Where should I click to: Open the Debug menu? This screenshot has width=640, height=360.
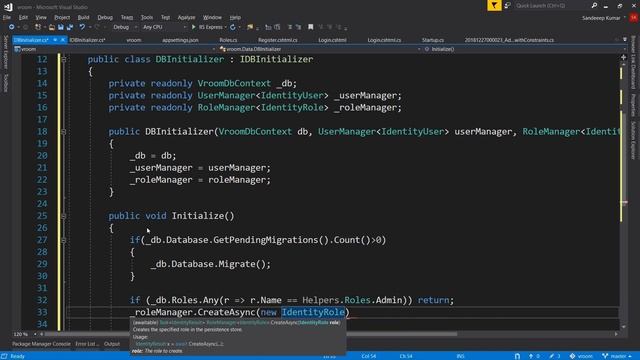tap(105, 18)
